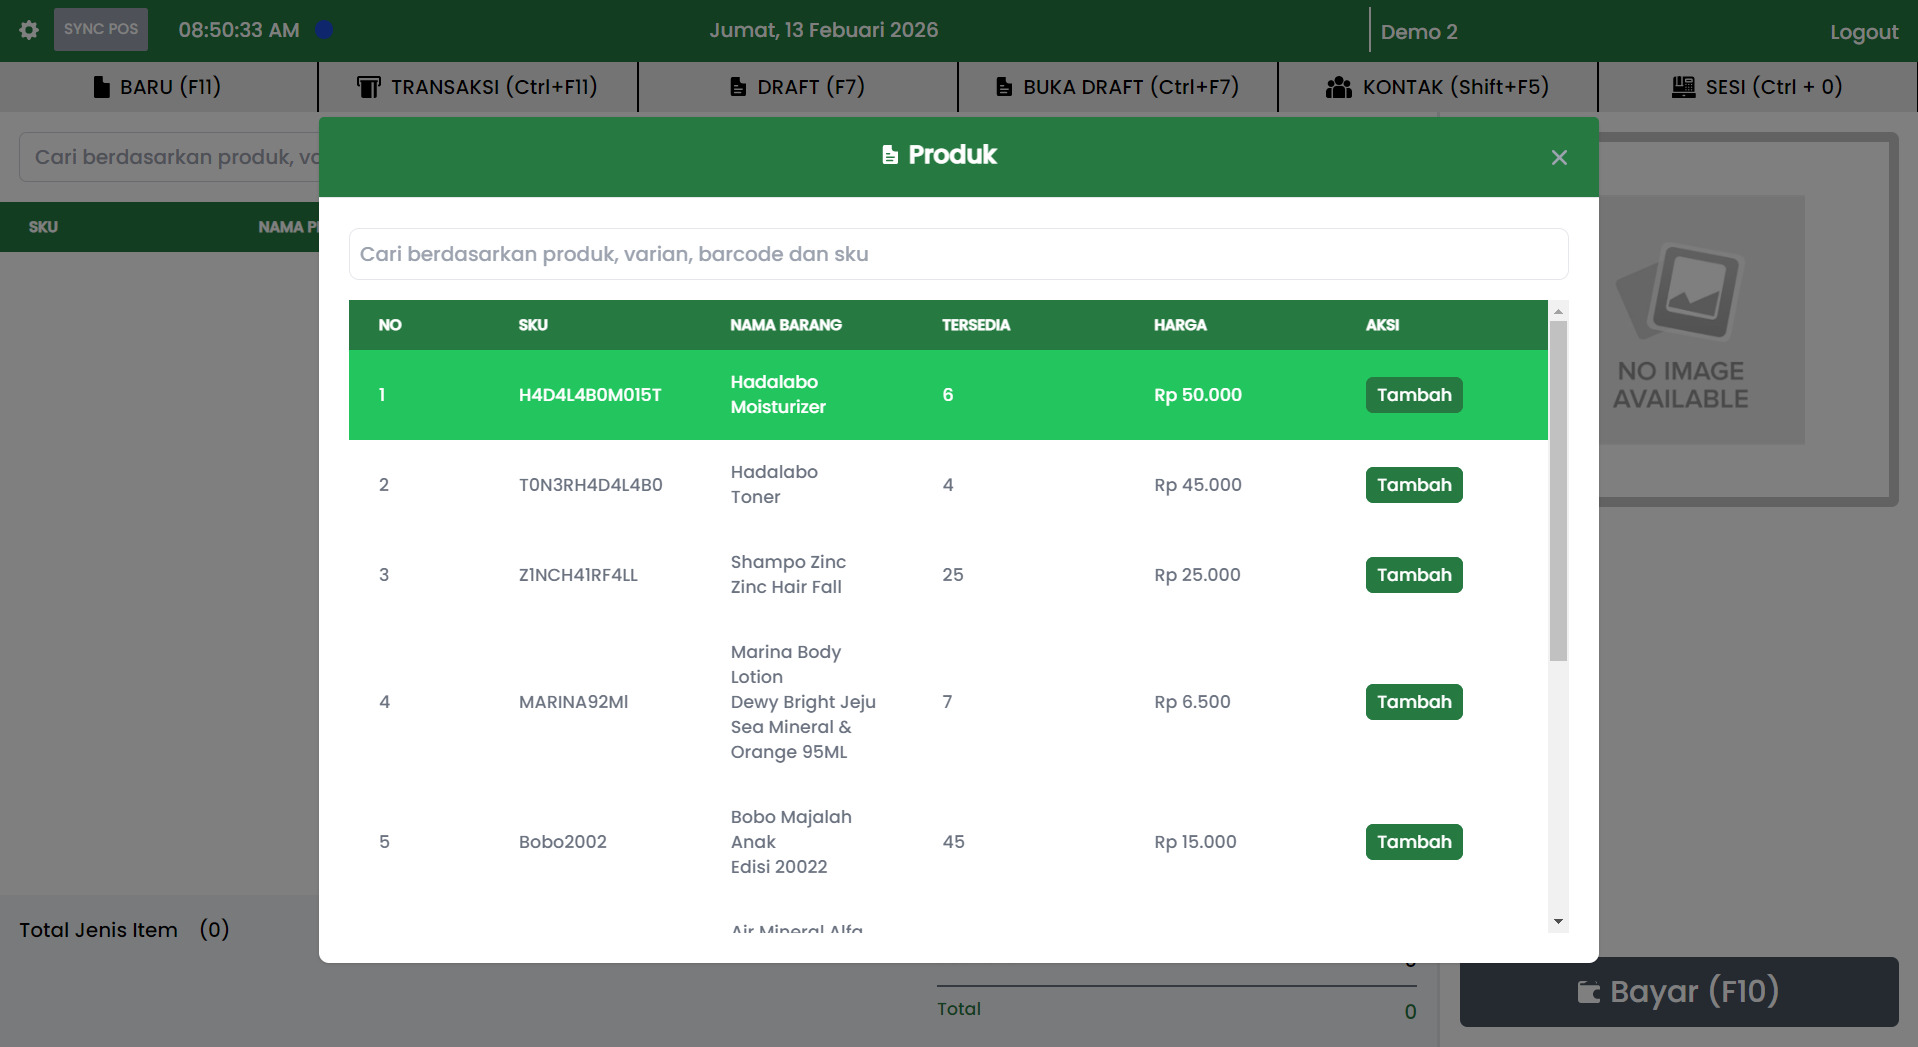Screen dimensions: 1918x1047
Task: Add Bobo Majalah Anak with Tambah
Action: point(1413,842)
